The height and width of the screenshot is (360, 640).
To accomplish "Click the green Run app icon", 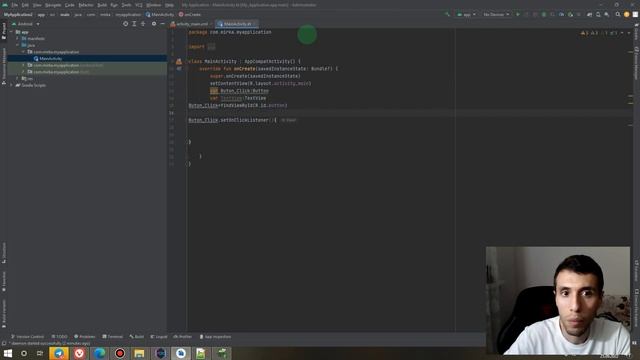I will 518,14.
